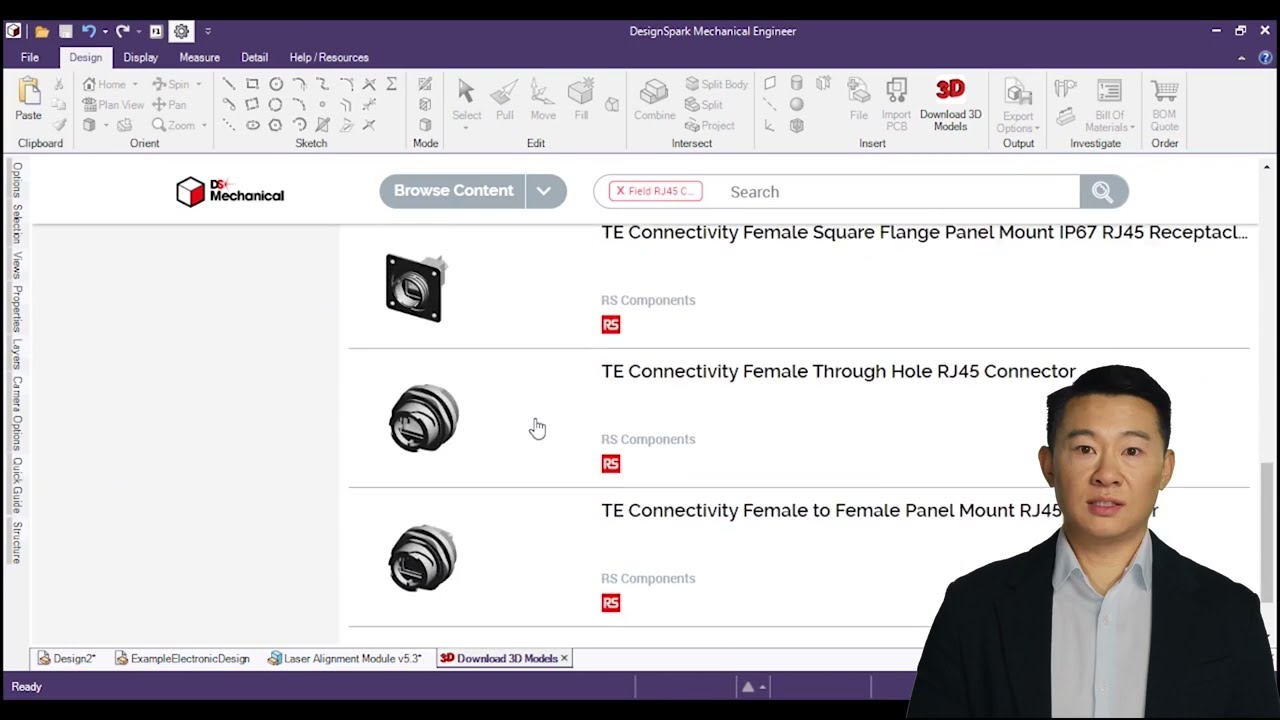This screenshot has width=1280, height=720.
Task: Click the Equation sigma sketch tool
Action: (x=391, y=84)
